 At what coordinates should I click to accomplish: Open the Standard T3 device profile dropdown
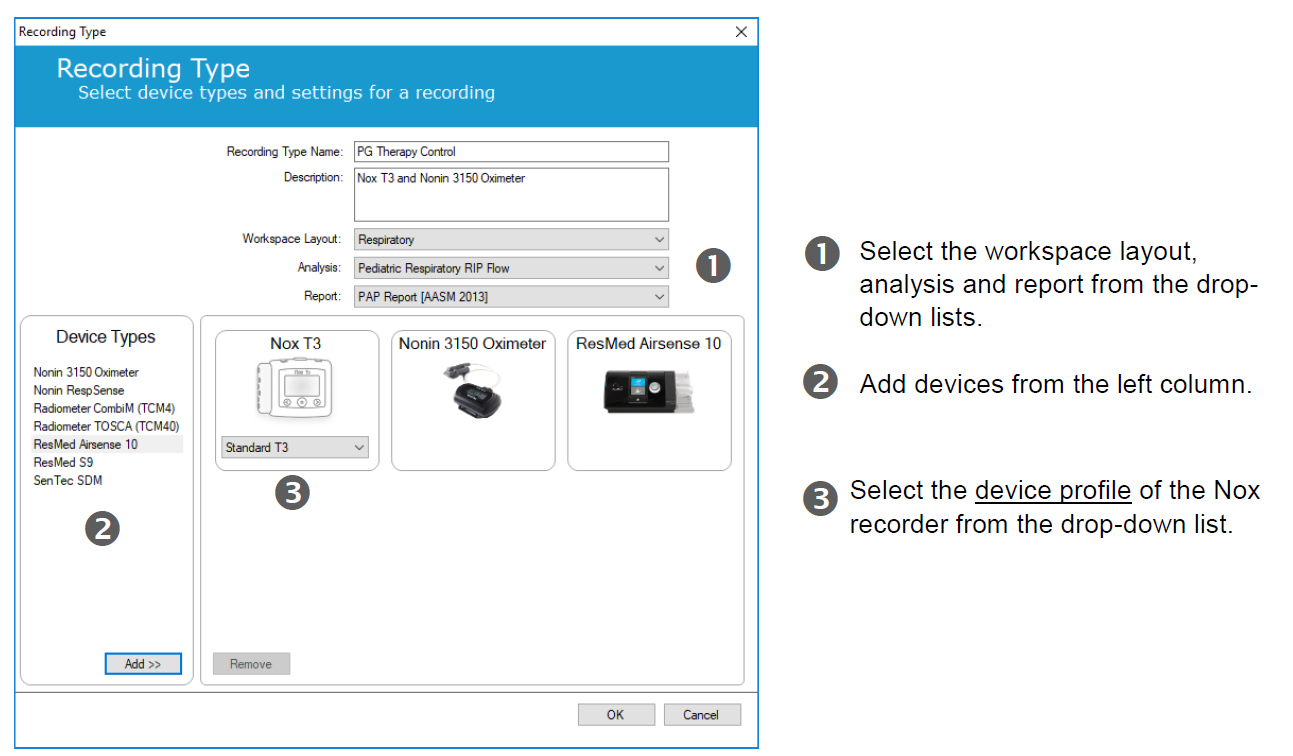click(295, 448)
